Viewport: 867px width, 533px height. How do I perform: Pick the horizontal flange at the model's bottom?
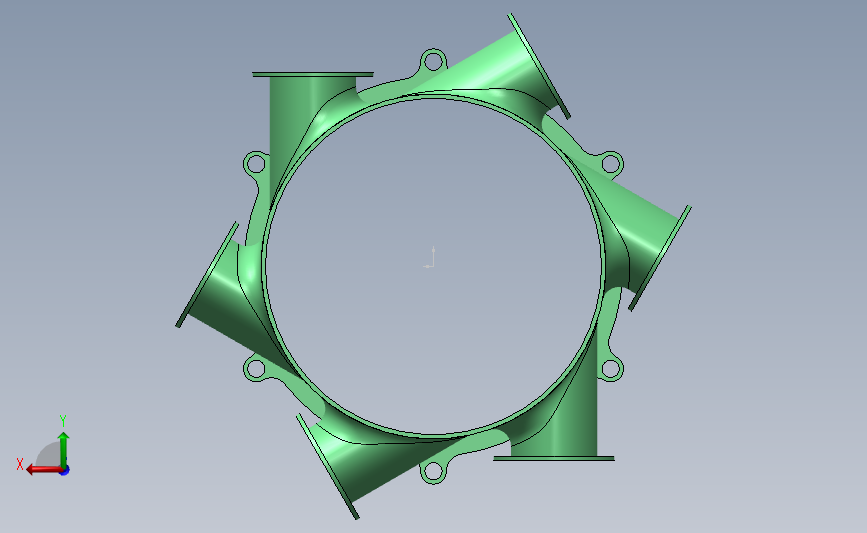tap(553, 458)
